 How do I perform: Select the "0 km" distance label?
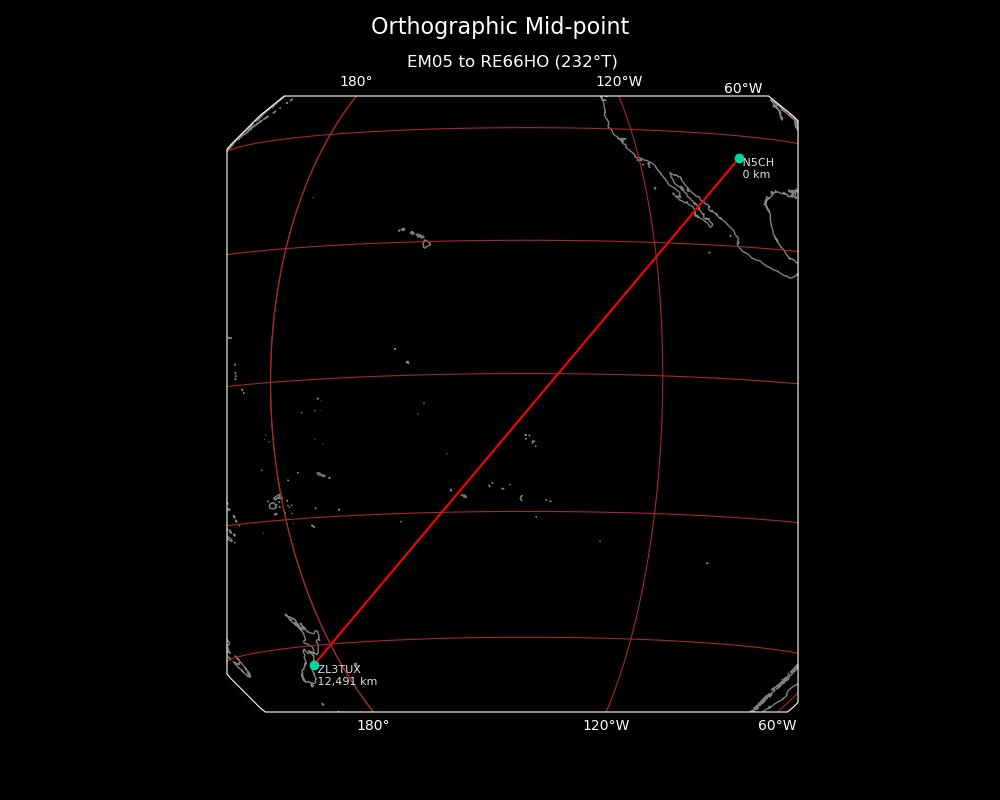coord(756,175)
